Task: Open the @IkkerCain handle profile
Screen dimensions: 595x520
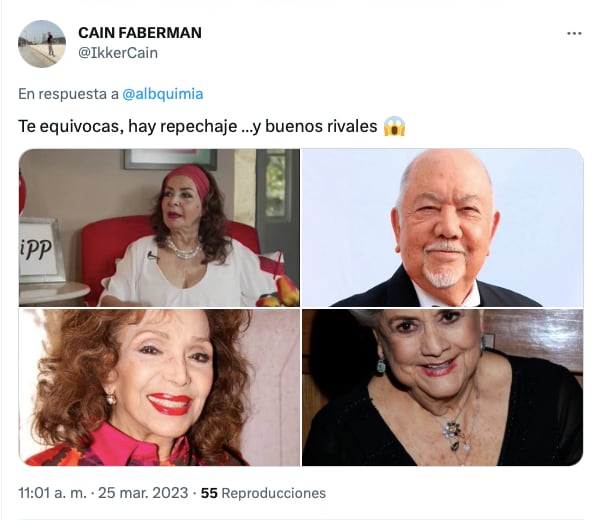Action: 118,53
